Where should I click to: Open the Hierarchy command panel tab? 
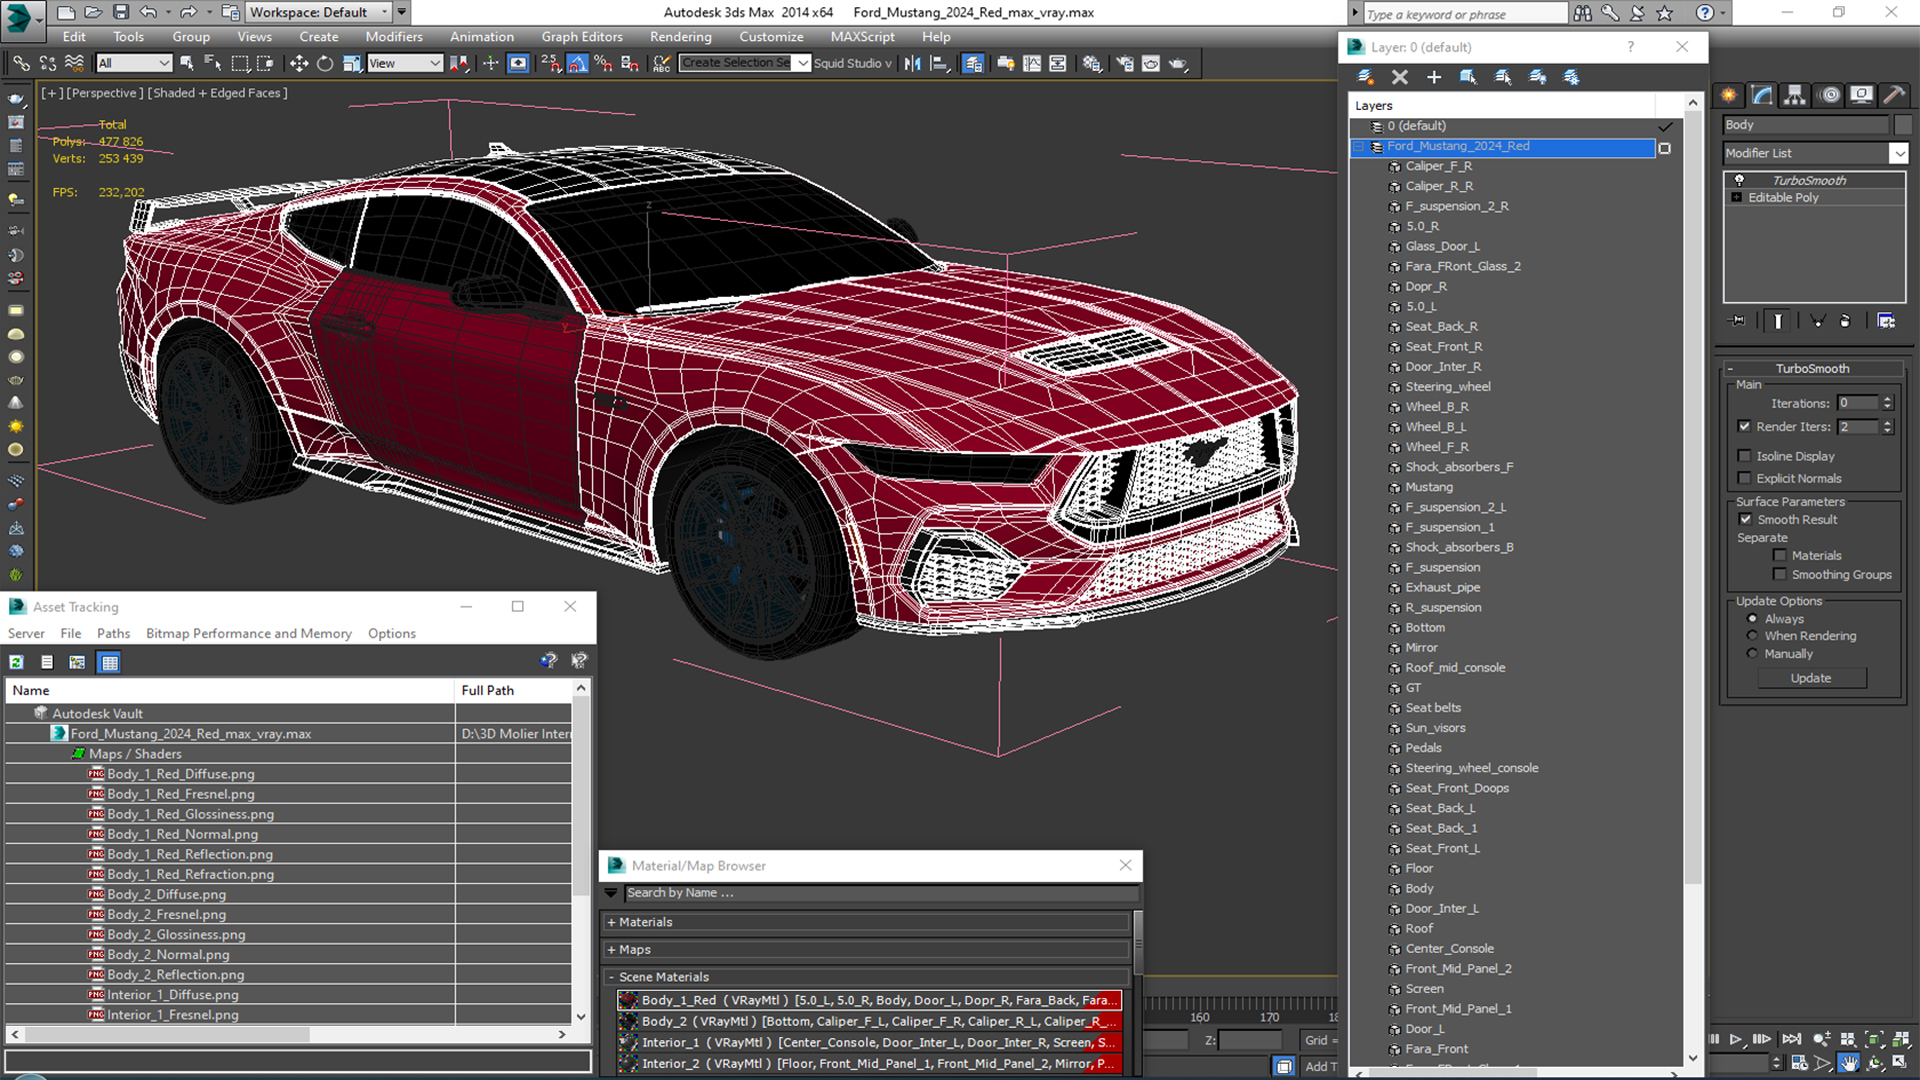pos(1795,95)
